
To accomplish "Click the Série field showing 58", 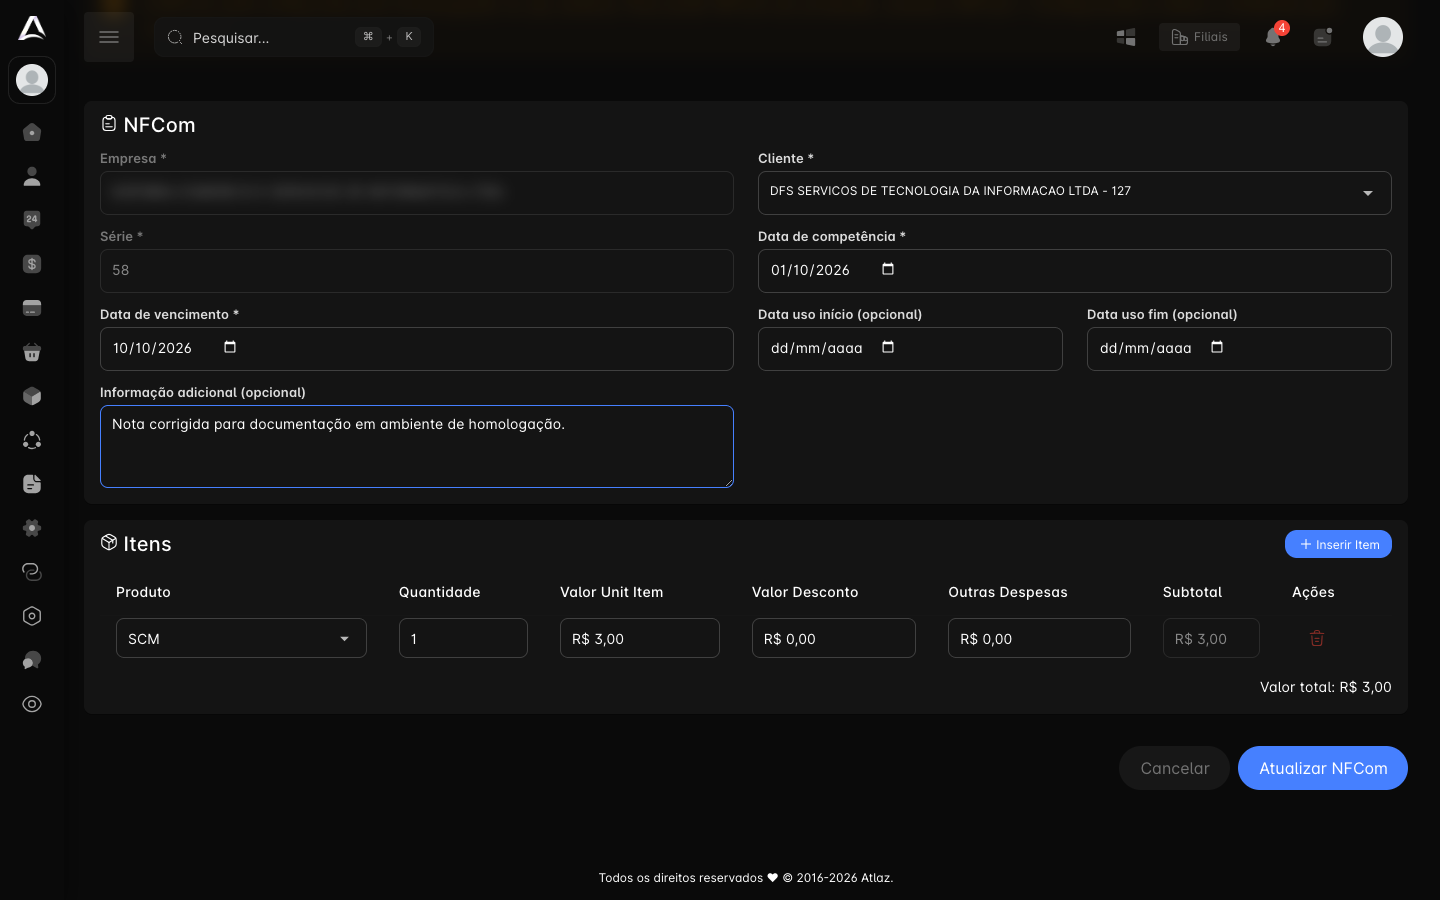I will tap(417, 271).
